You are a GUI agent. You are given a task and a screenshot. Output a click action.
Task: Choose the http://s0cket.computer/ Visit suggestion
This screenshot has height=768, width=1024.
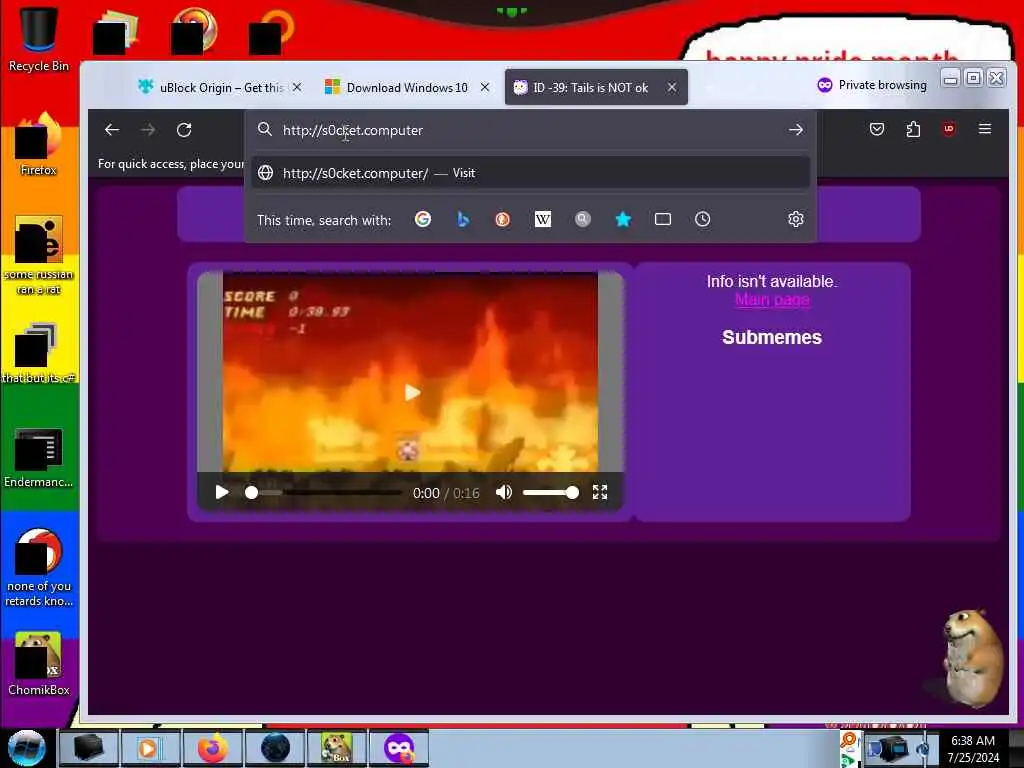530,173
